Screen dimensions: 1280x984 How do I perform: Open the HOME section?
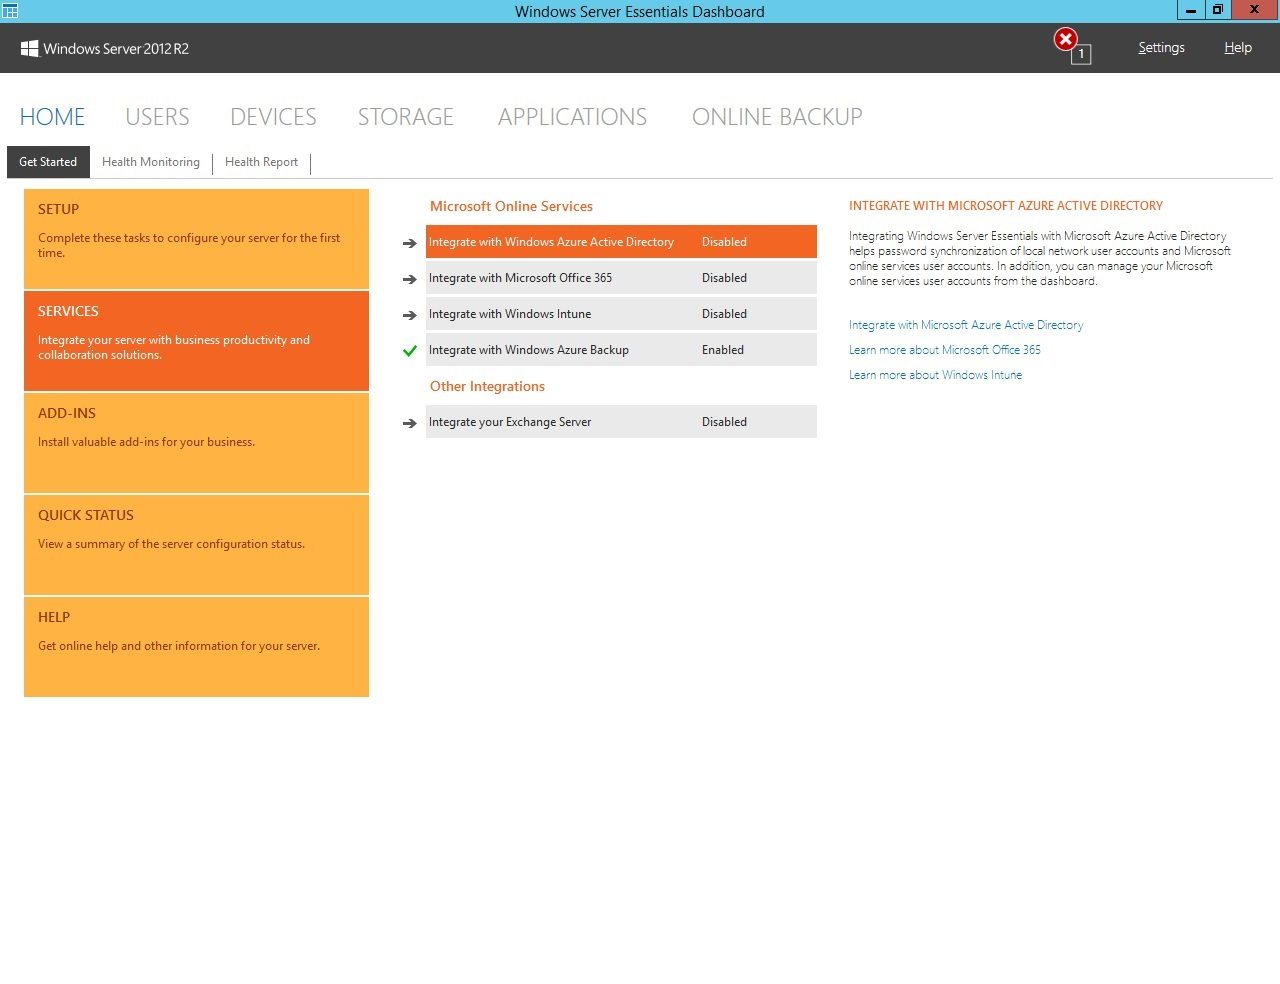click(x=52, y=117)
